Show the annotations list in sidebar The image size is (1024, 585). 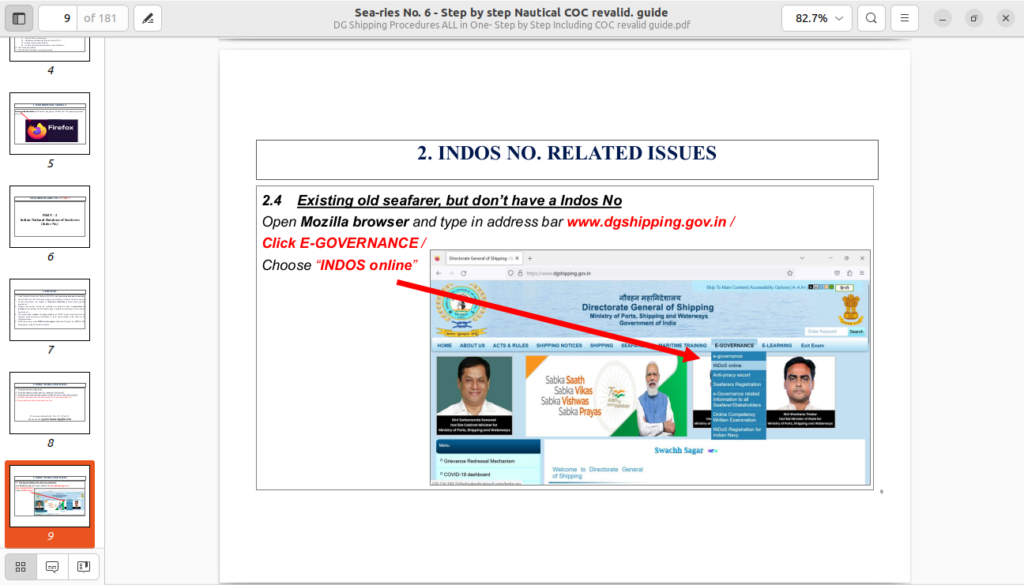[x=52, y=566]
